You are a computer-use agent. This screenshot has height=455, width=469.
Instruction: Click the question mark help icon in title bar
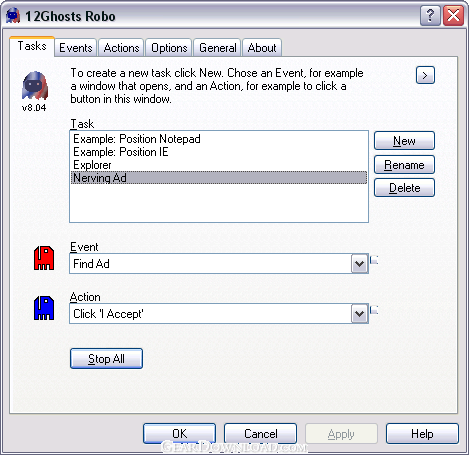click(x=430, y=16)
